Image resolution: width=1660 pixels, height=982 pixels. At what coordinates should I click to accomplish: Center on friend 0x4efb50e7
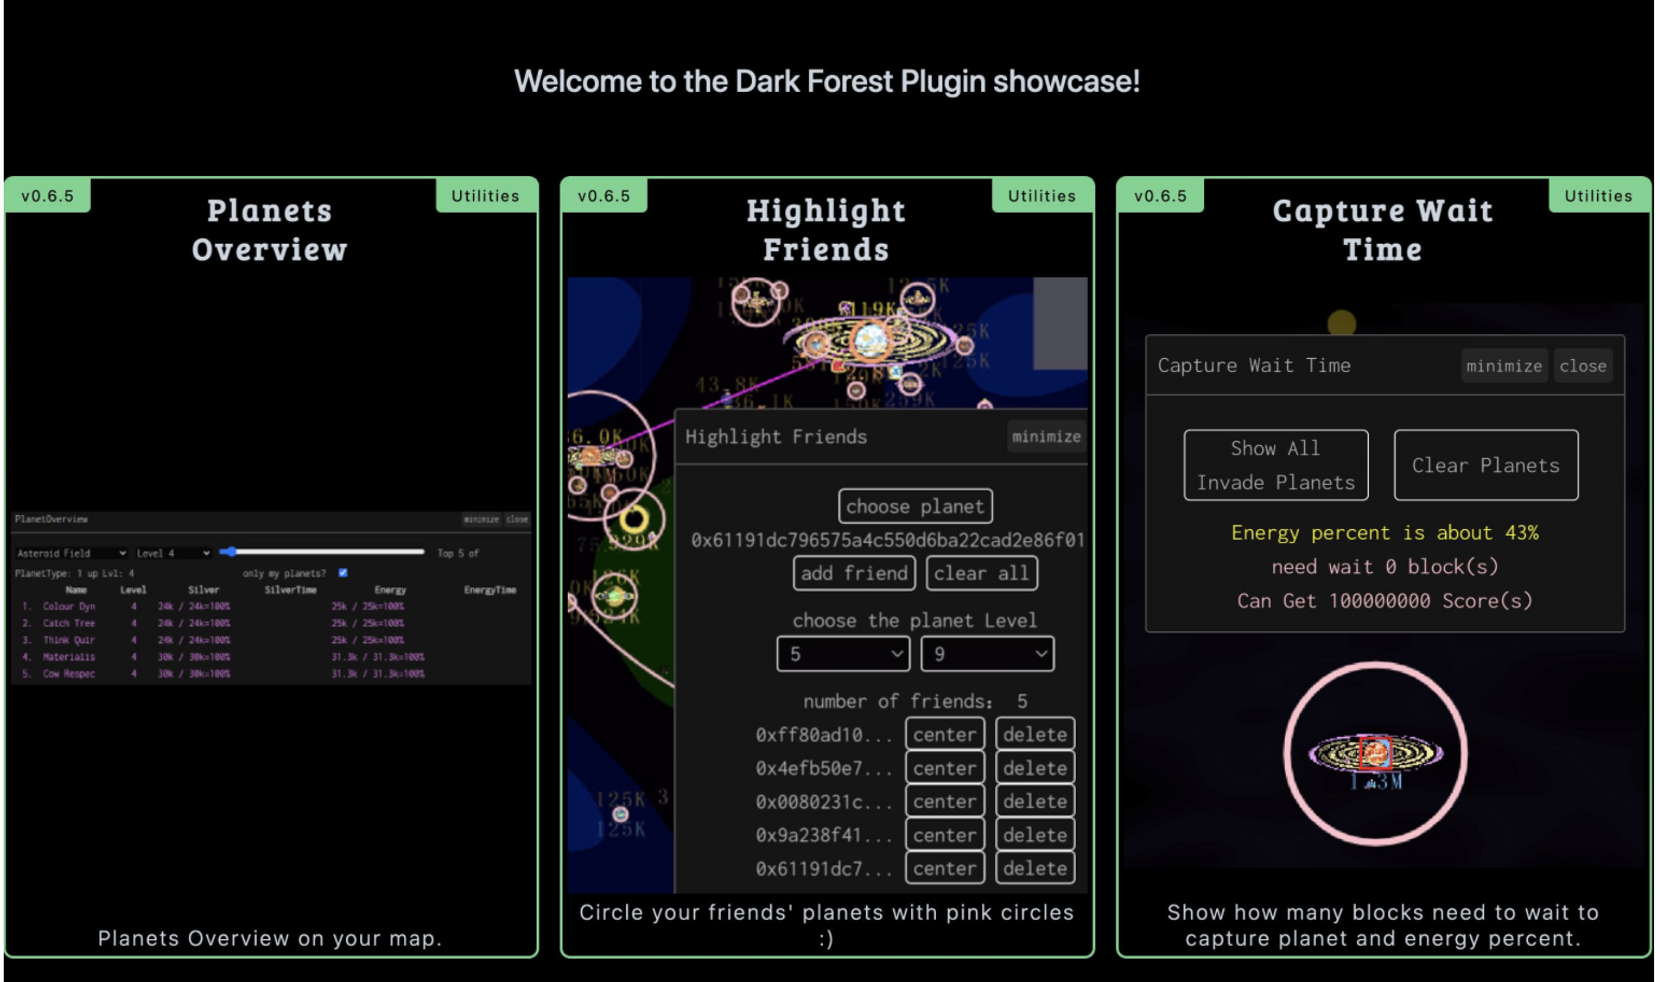coord(945,768)
